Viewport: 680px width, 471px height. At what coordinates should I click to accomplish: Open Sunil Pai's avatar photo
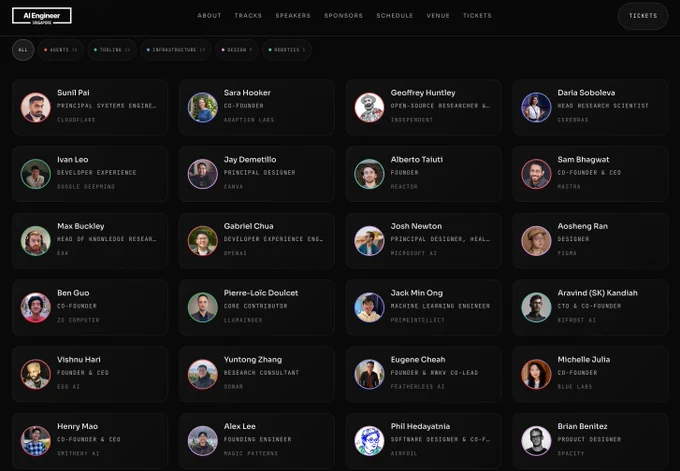(x=36, y=107)
